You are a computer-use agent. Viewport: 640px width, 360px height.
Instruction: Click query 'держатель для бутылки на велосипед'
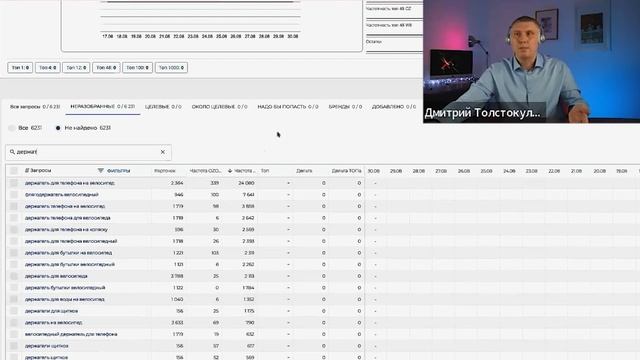[68, 253]
